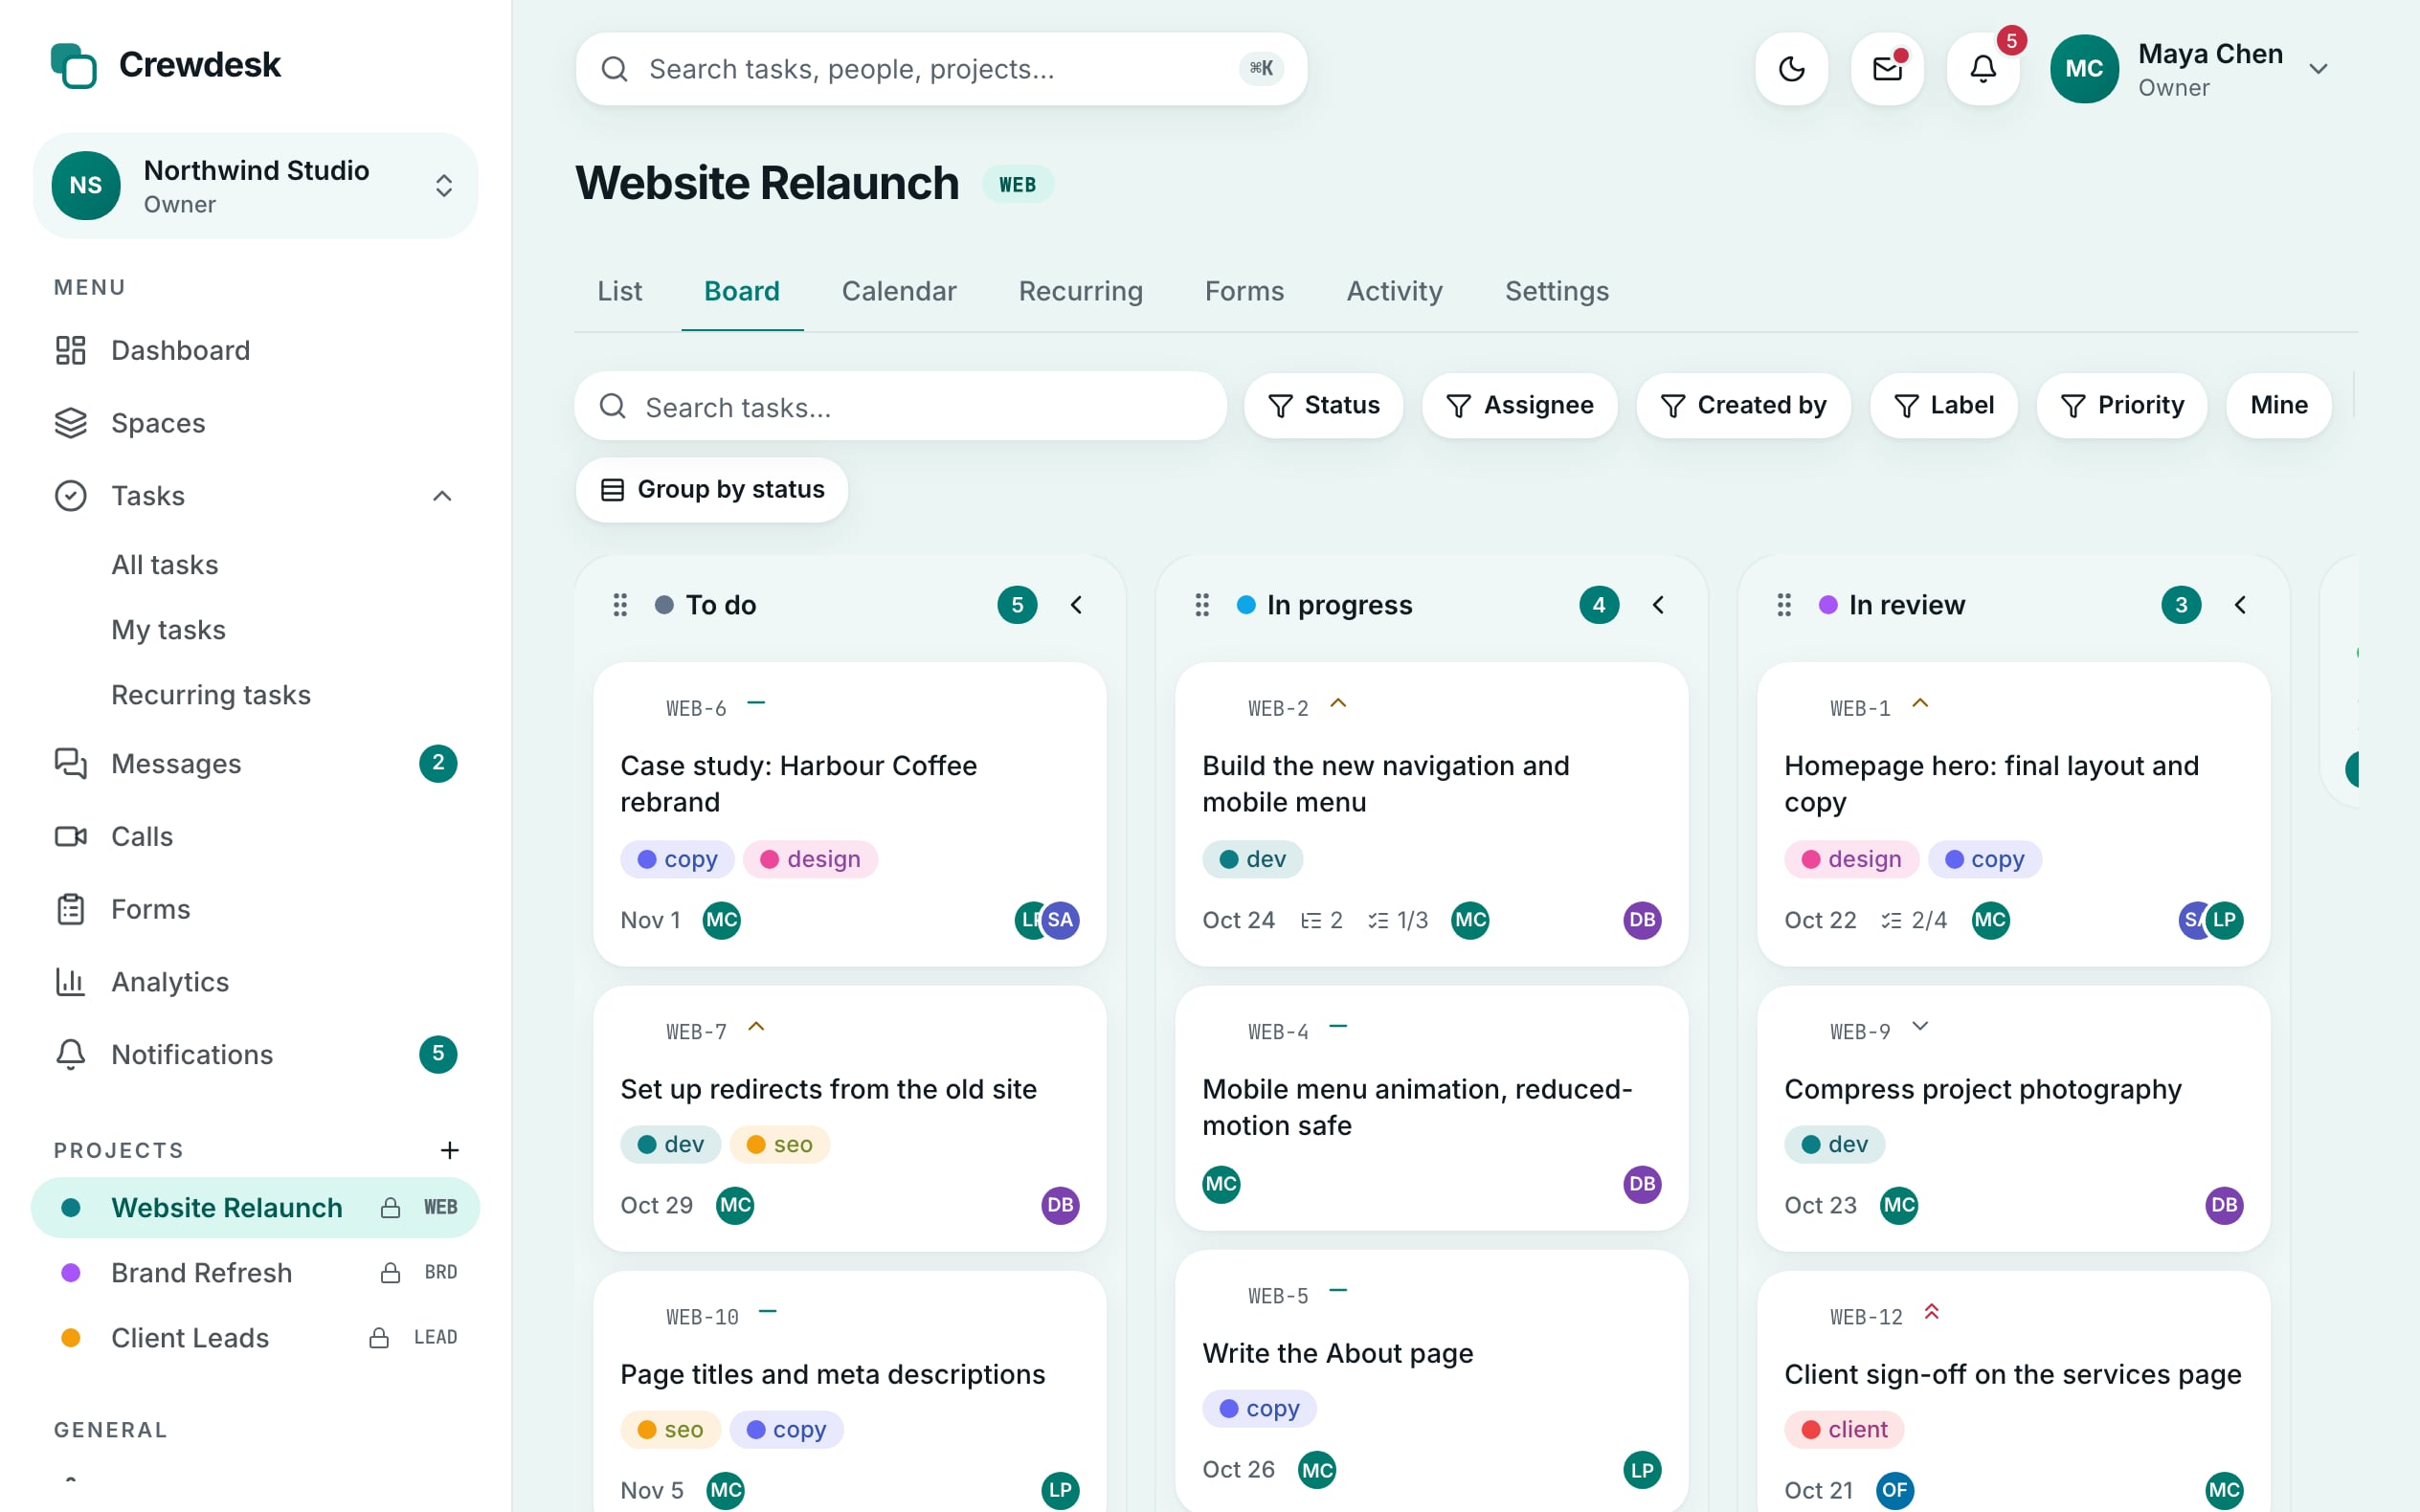This screenshot has height=1512, width=2420.
Task: Click checklist 2/4 on WEB-1 card
Action: click(x=1914, y=920)
